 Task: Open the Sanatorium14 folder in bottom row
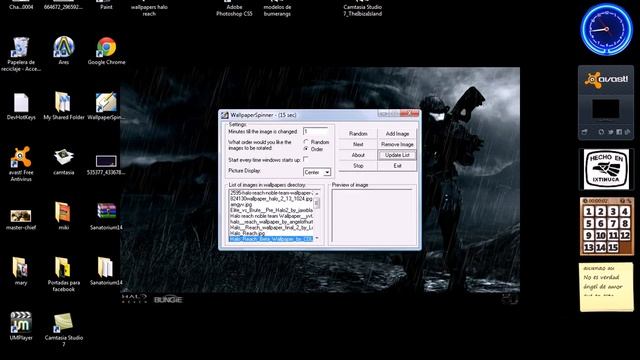coord(106,267)
